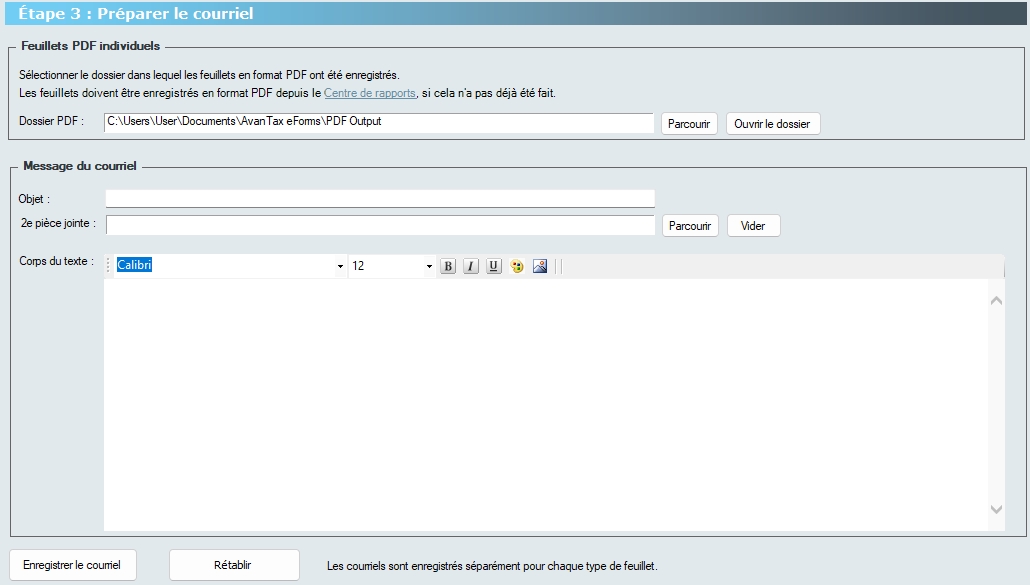Click the 2e pièce jointe field

point(380,225)
